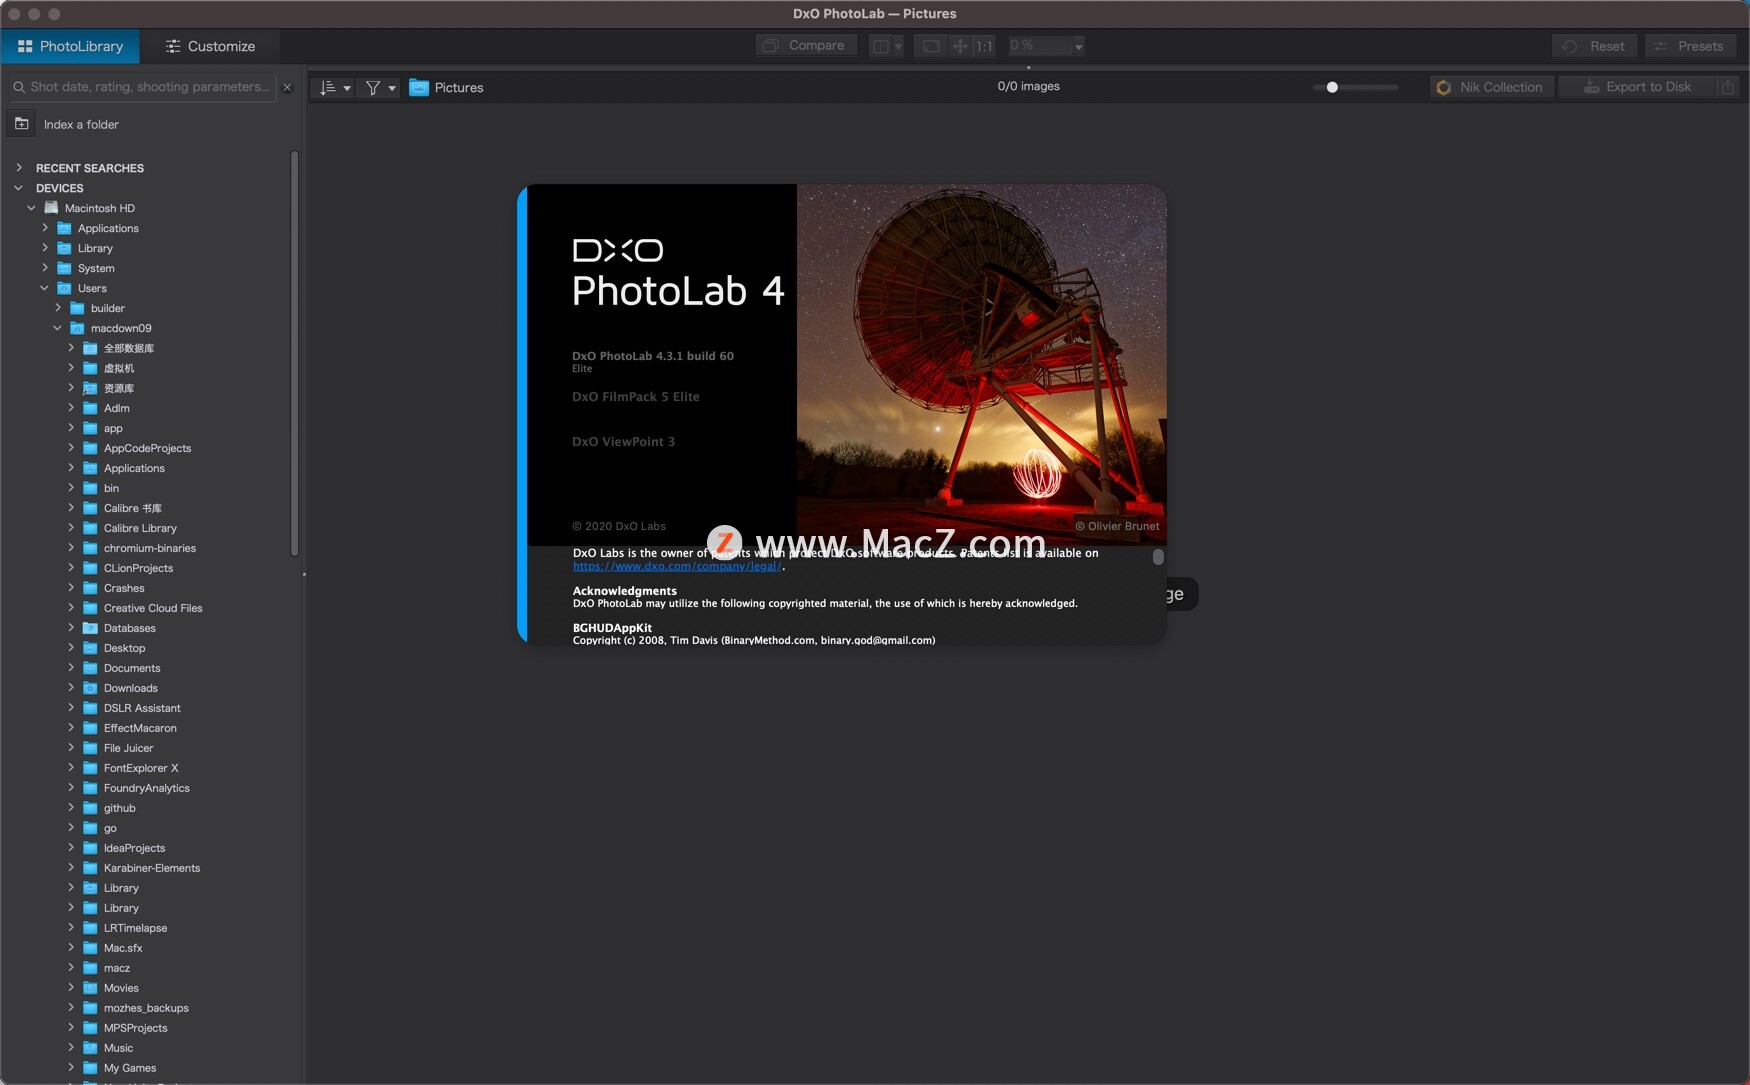Open Nik Collection
This screenshot has width=1750, height=1085.
(x=1490, y=87)
